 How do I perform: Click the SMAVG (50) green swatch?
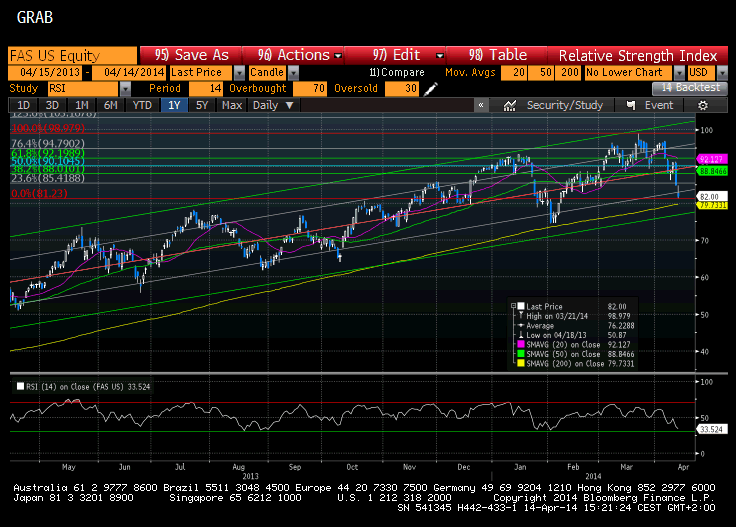click(x=521, y=354)
